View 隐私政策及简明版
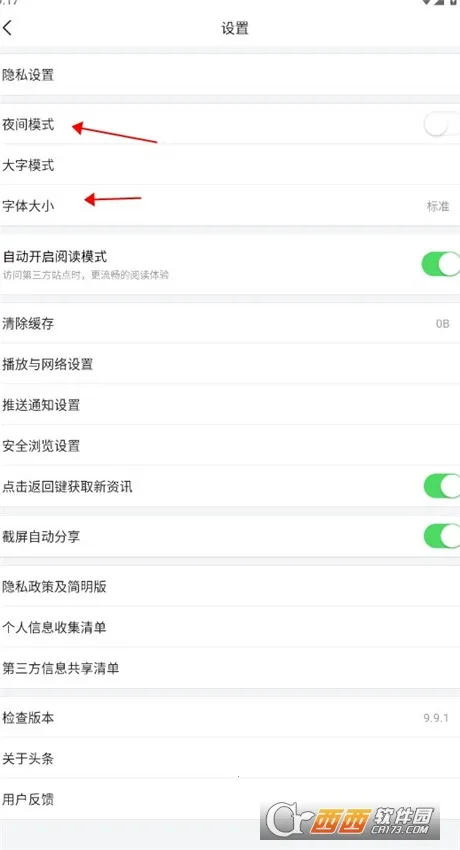460x850 pixels. pos(230,586)
